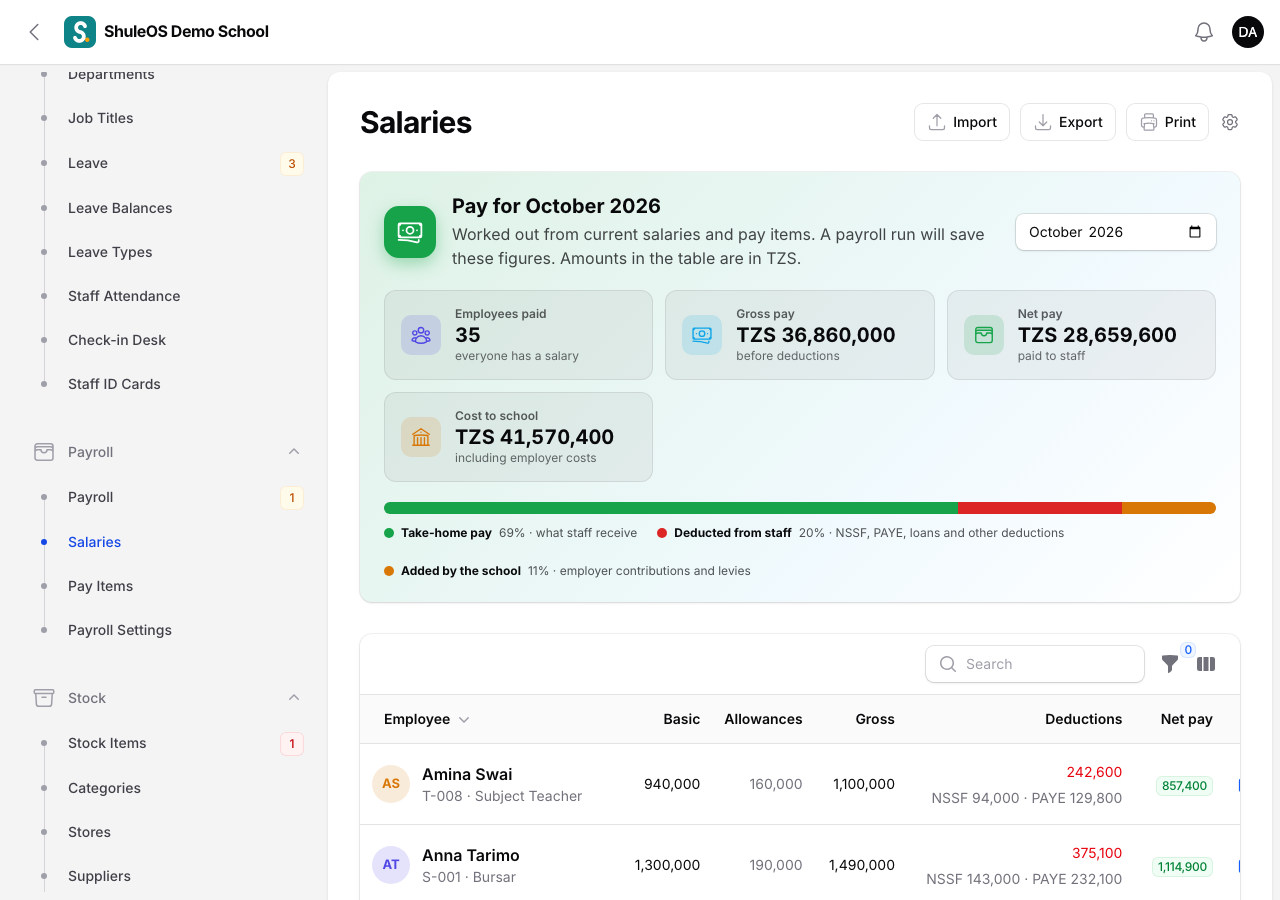Click Anna Tarimo's AT avatar
Screen dimensions: 1280x900
coord(391,865)
